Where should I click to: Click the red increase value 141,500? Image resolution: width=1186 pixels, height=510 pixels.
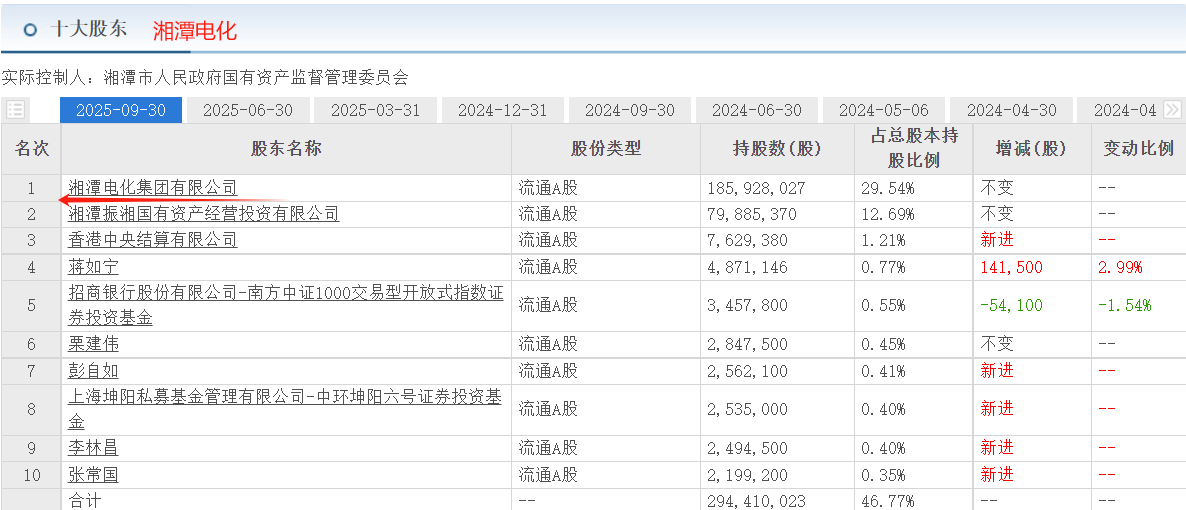(1011, 267)
